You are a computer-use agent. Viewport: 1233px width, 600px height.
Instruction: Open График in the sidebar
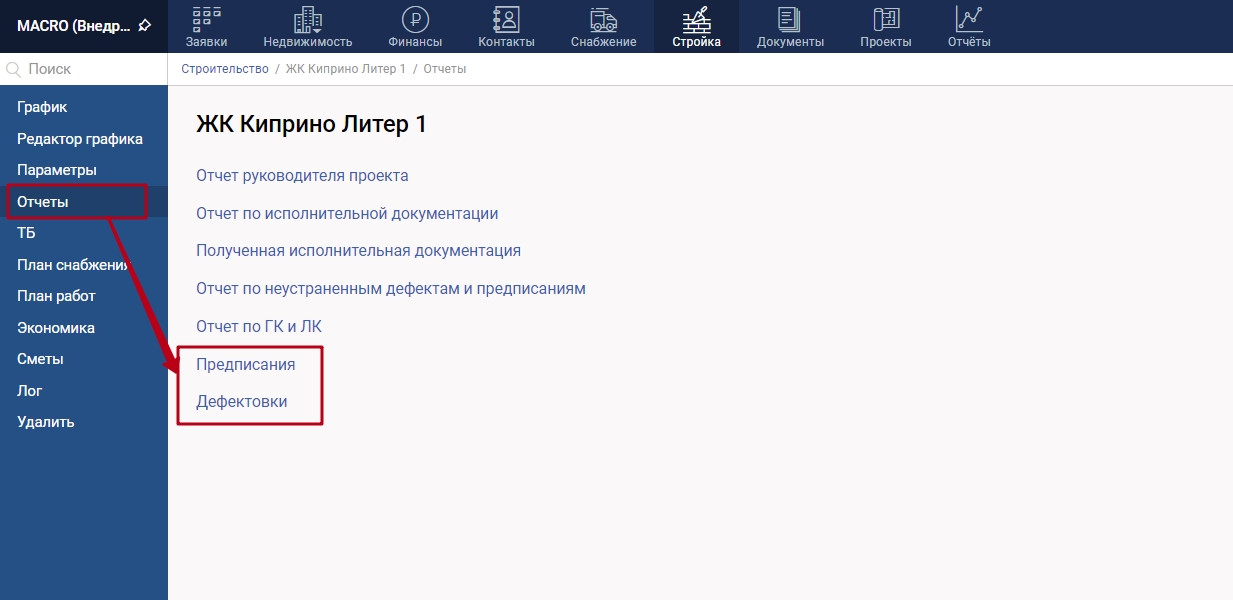42,107
